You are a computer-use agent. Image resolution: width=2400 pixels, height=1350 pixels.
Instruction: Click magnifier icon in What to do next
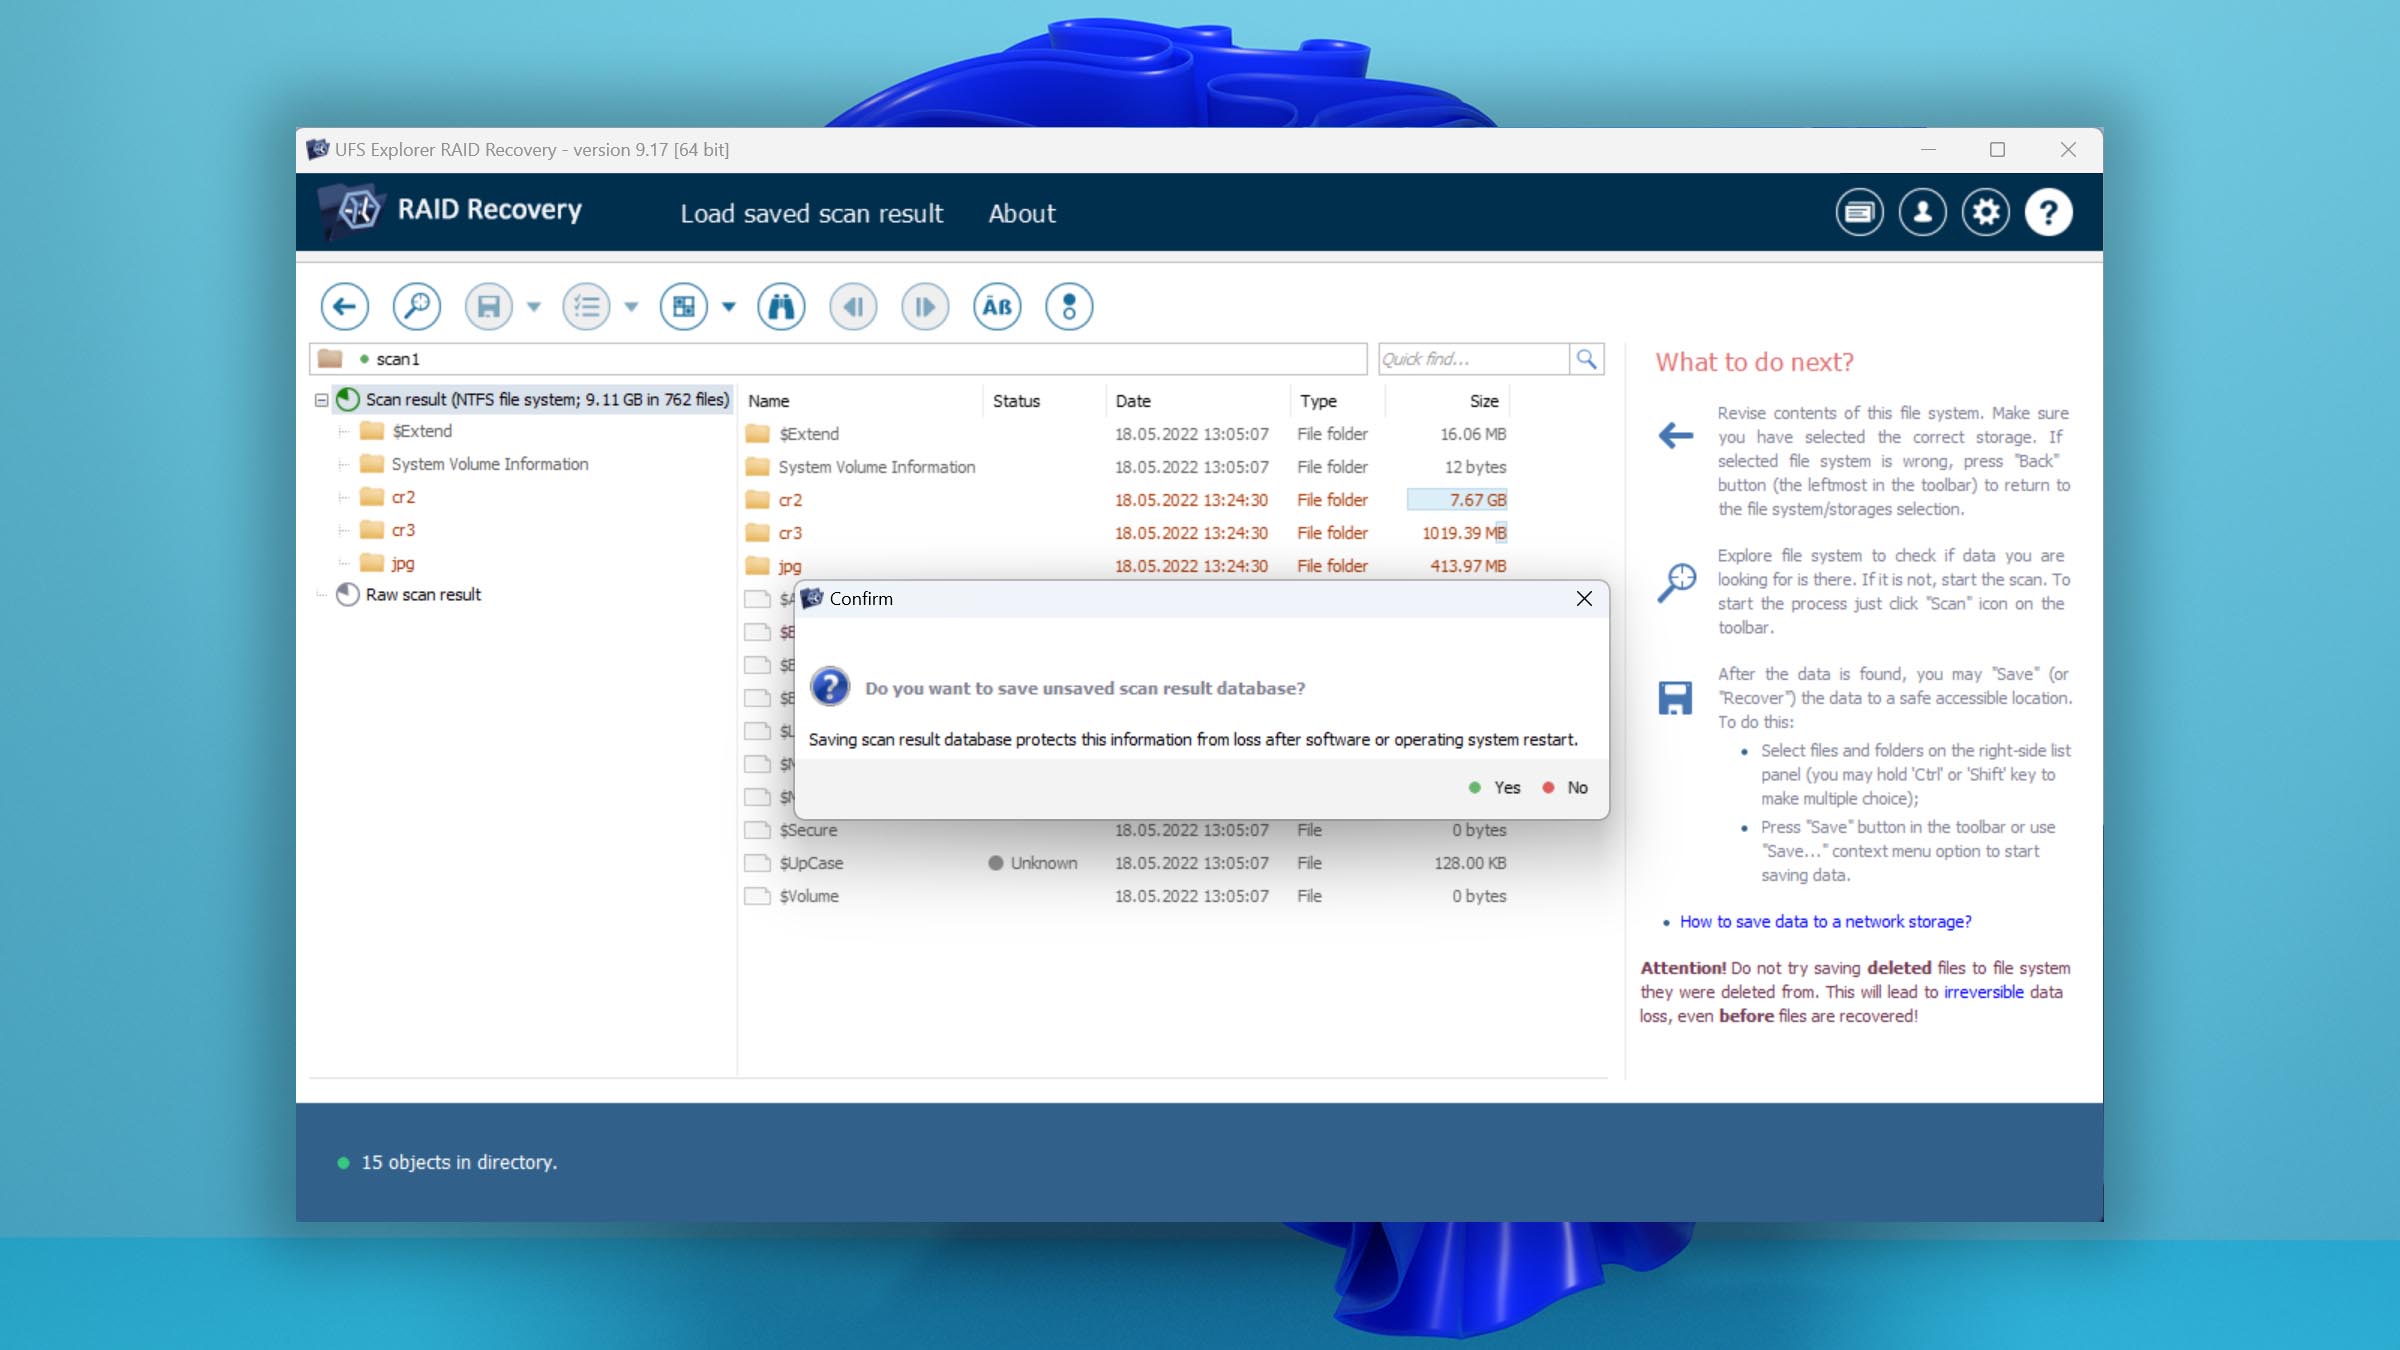[x=1676, y=582]
